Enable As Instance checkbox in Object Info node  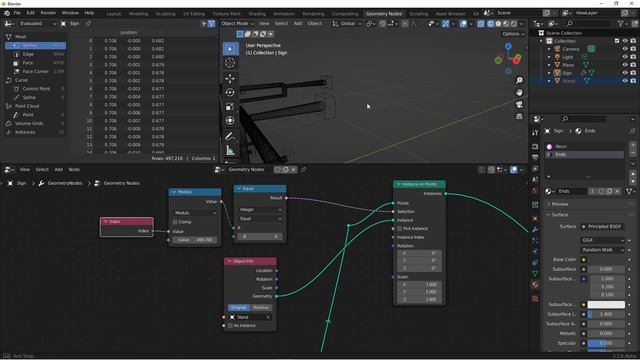pyautogui.click(x=231, y=326)
